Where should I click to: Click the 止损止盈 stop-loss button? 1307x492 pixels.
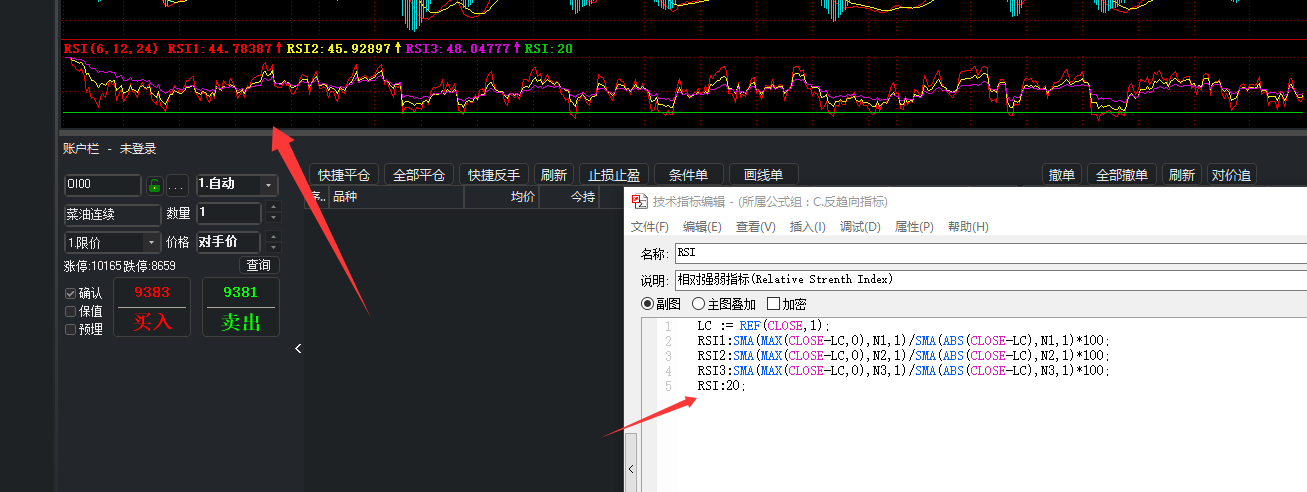(x=613, y=174)
